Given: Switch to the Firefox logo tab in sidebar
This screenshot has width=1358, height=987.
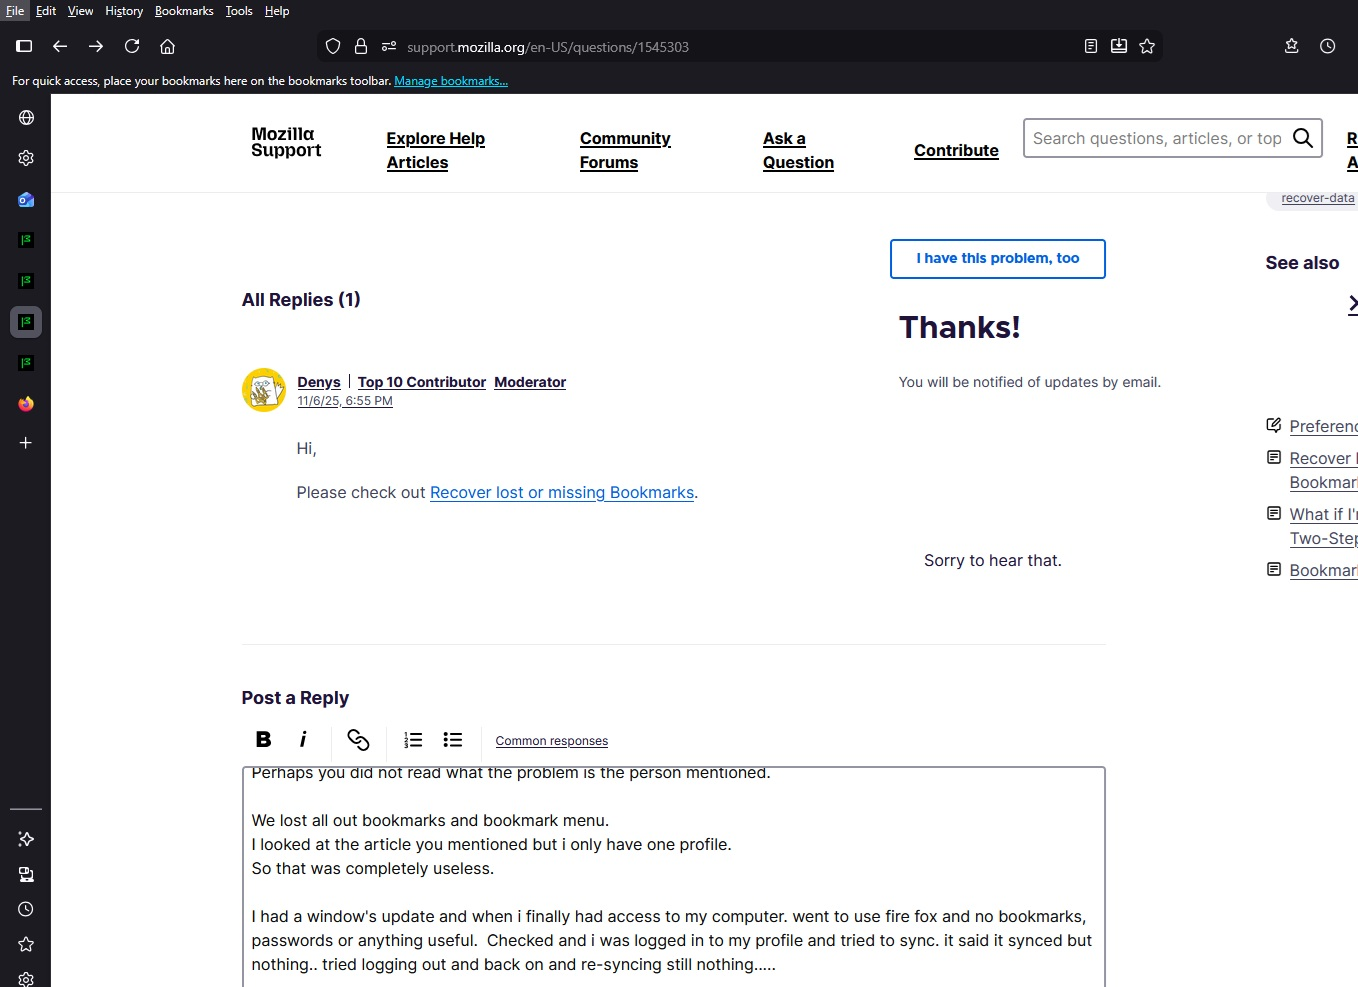Looking at the screenshot, I should tap(26, 404).
